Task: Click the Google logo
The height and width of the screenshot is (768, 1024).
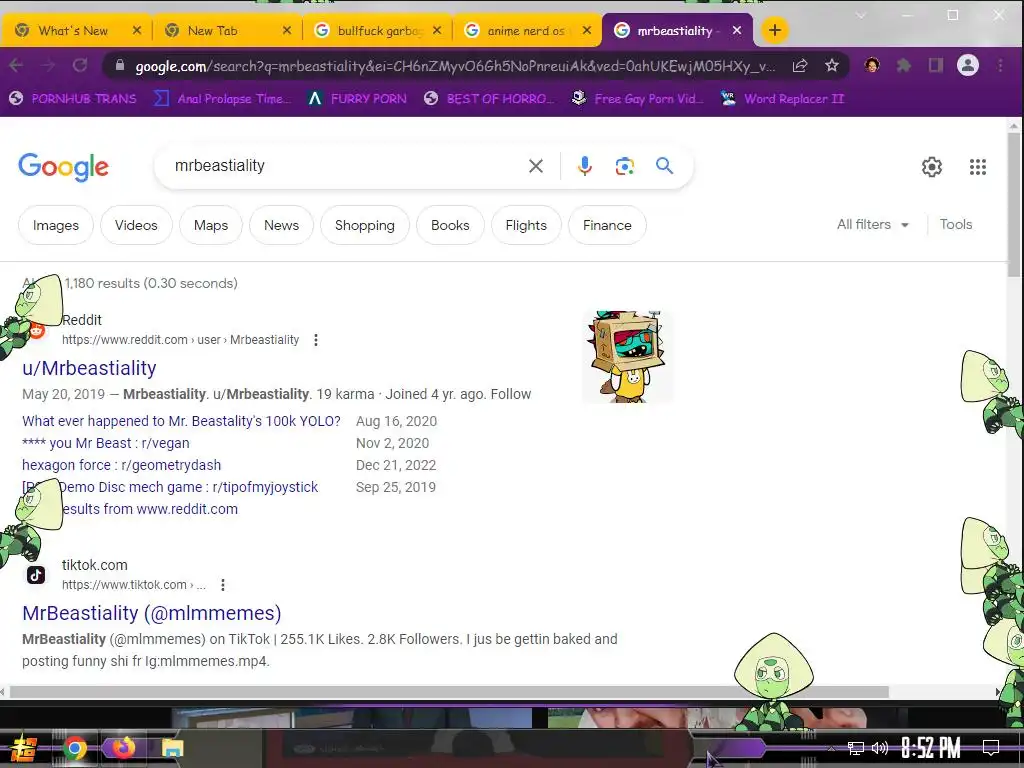Action: tap(63, 167)
